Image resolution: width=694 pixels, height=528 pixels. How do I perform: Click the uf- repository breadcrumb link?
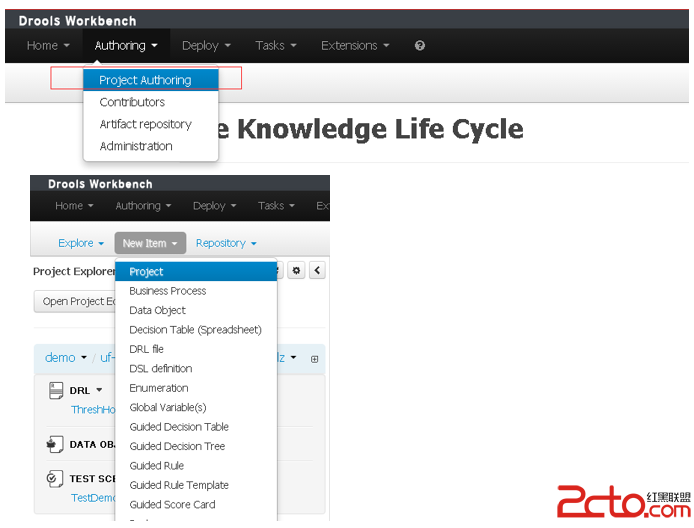pyautogui.click(x=108, y=358)
